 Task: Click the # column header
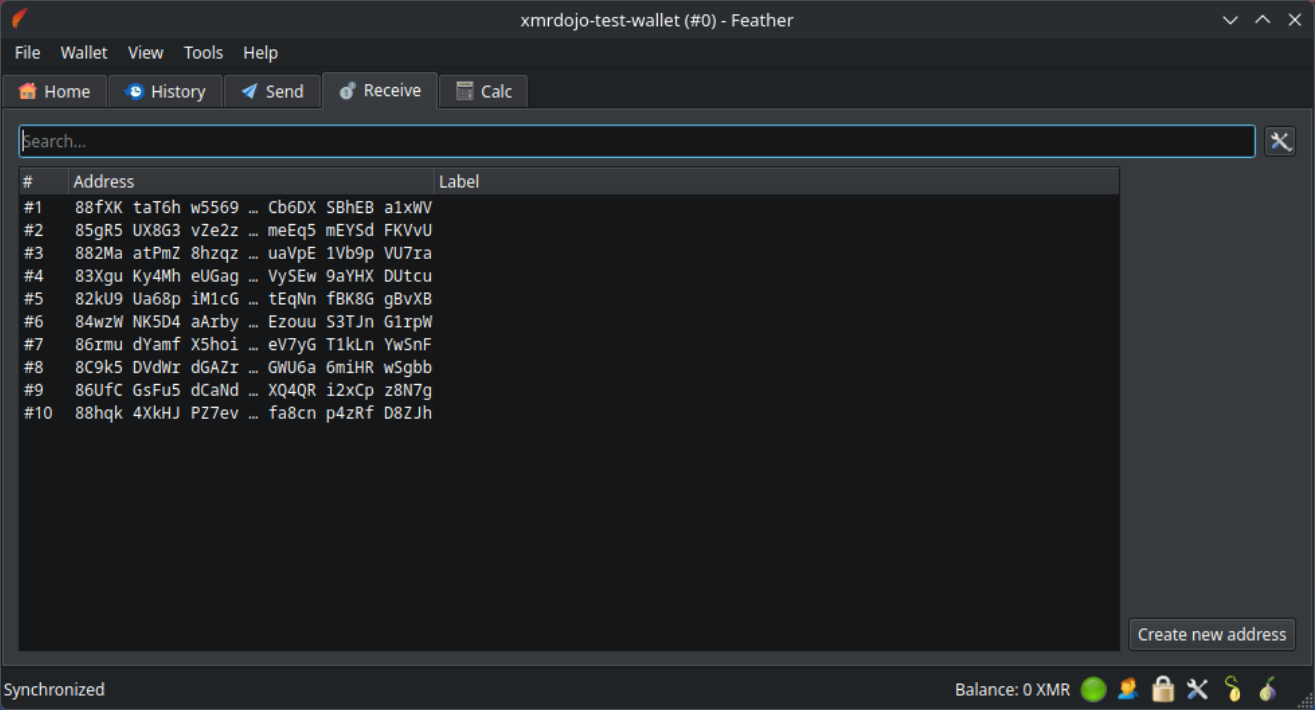coord(44,181)
